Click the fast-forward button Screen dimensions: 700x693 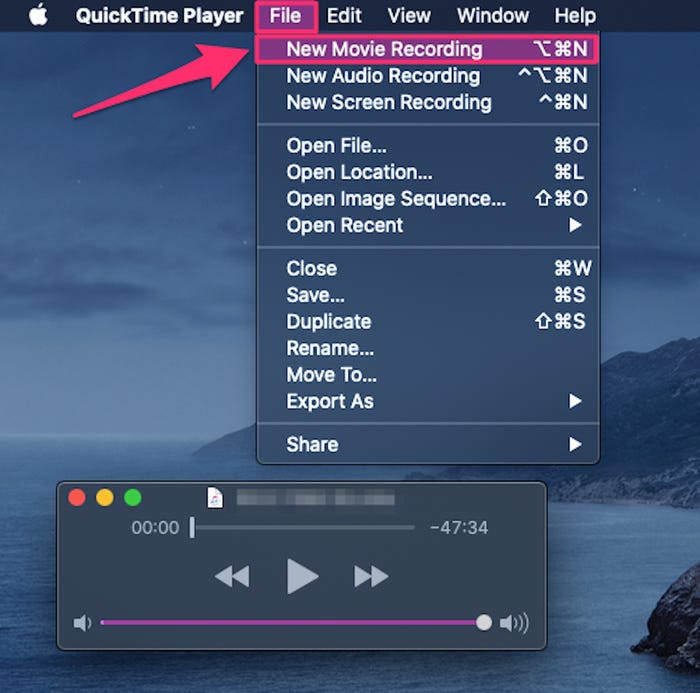tap(371, 576)
